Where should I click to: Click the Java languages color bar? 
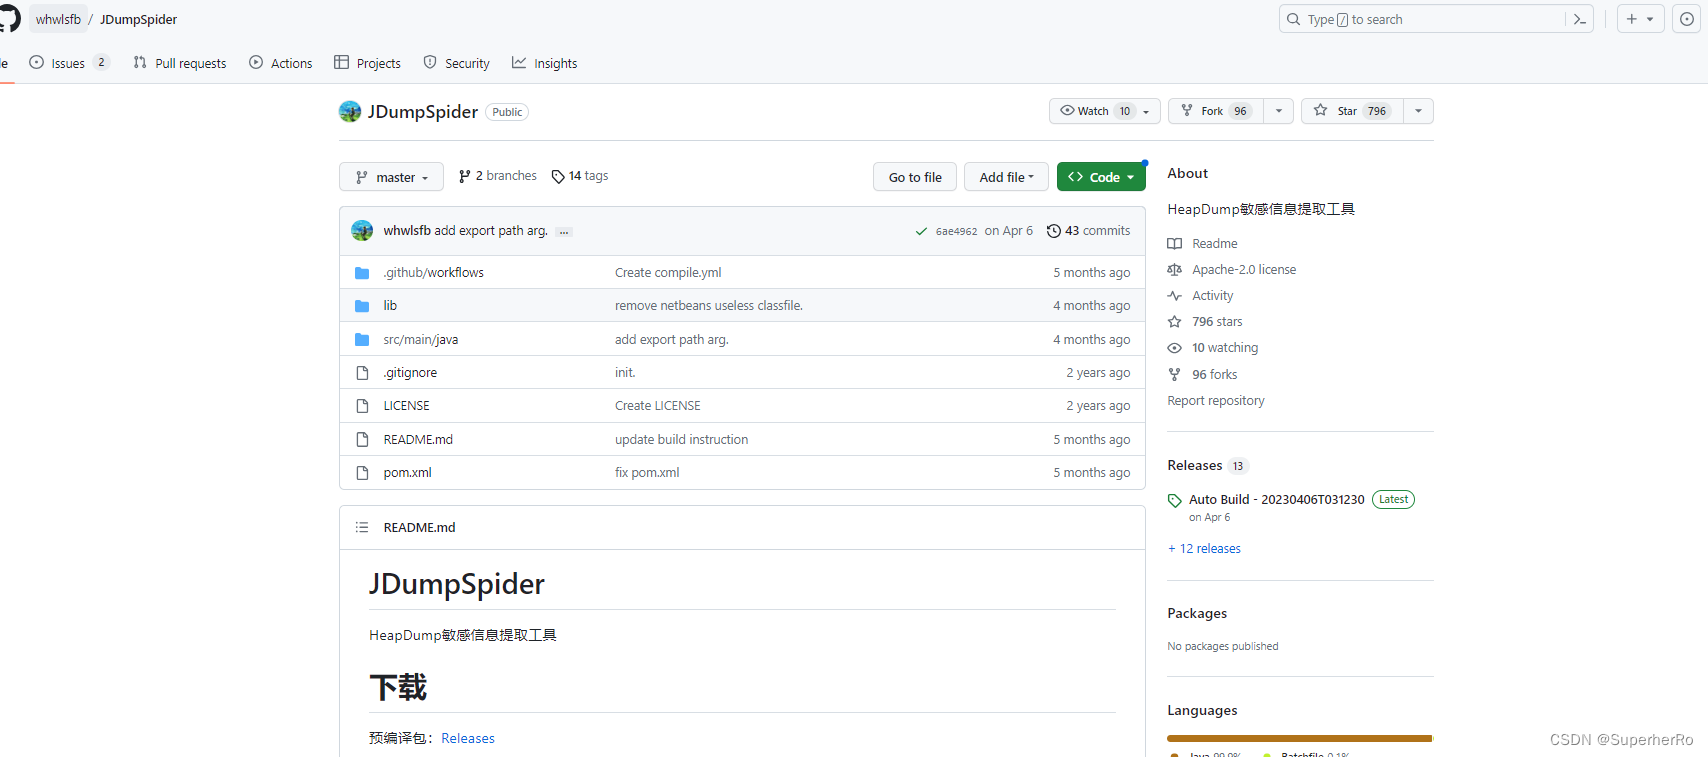tap(1299, 738)
